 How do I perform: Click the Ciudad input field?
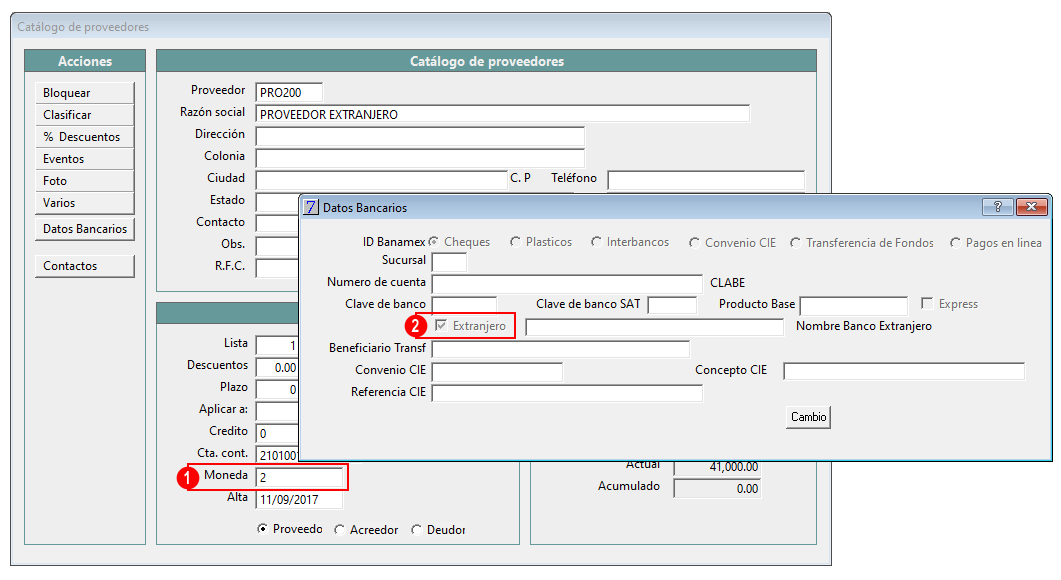click(381, 180)
